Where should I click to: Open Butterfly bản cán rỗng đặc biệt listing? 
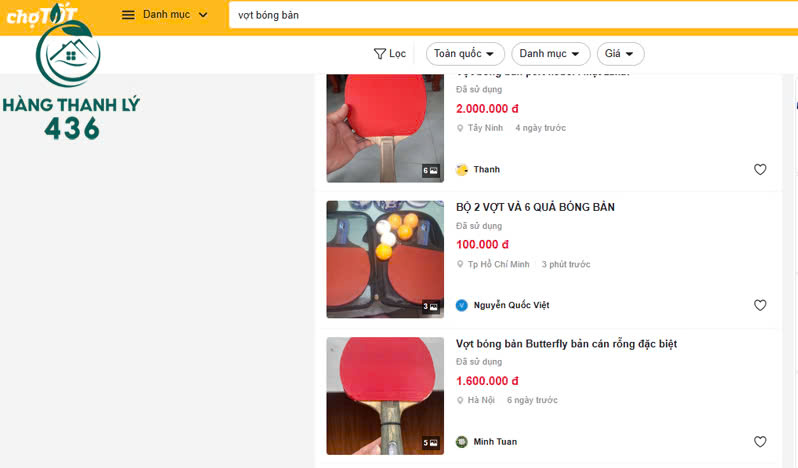[566, 344]
